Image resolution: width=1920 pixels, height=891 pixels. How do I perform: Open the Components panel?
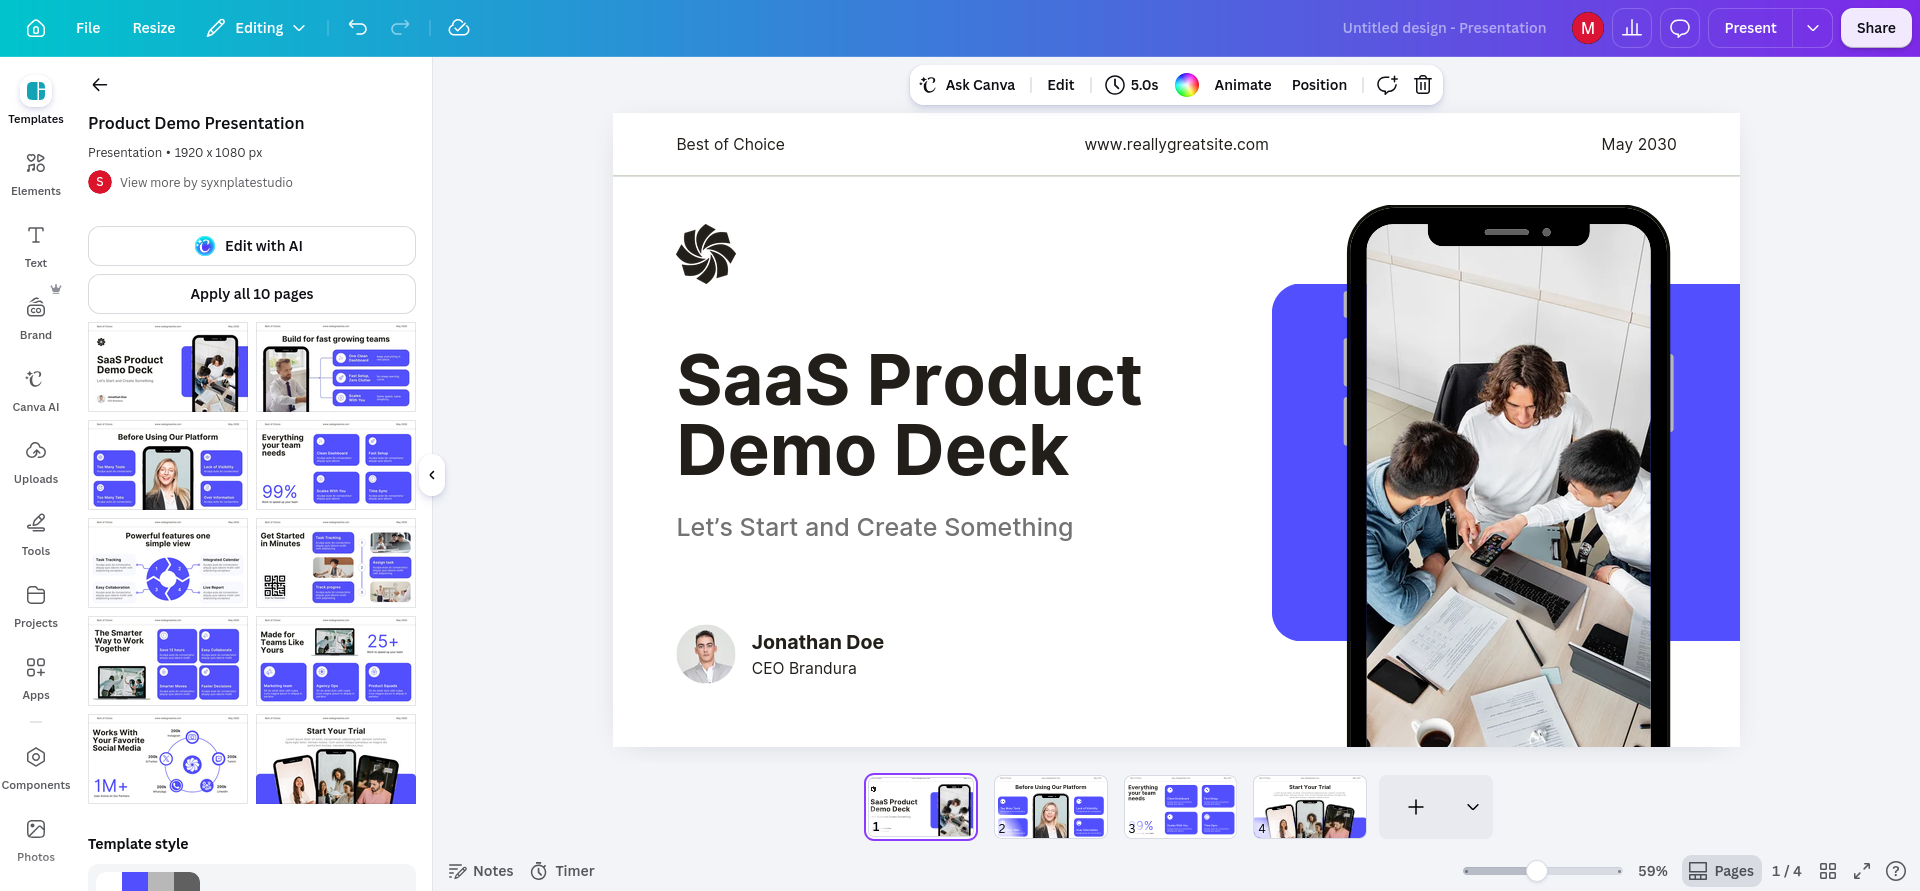click(36, 768)
